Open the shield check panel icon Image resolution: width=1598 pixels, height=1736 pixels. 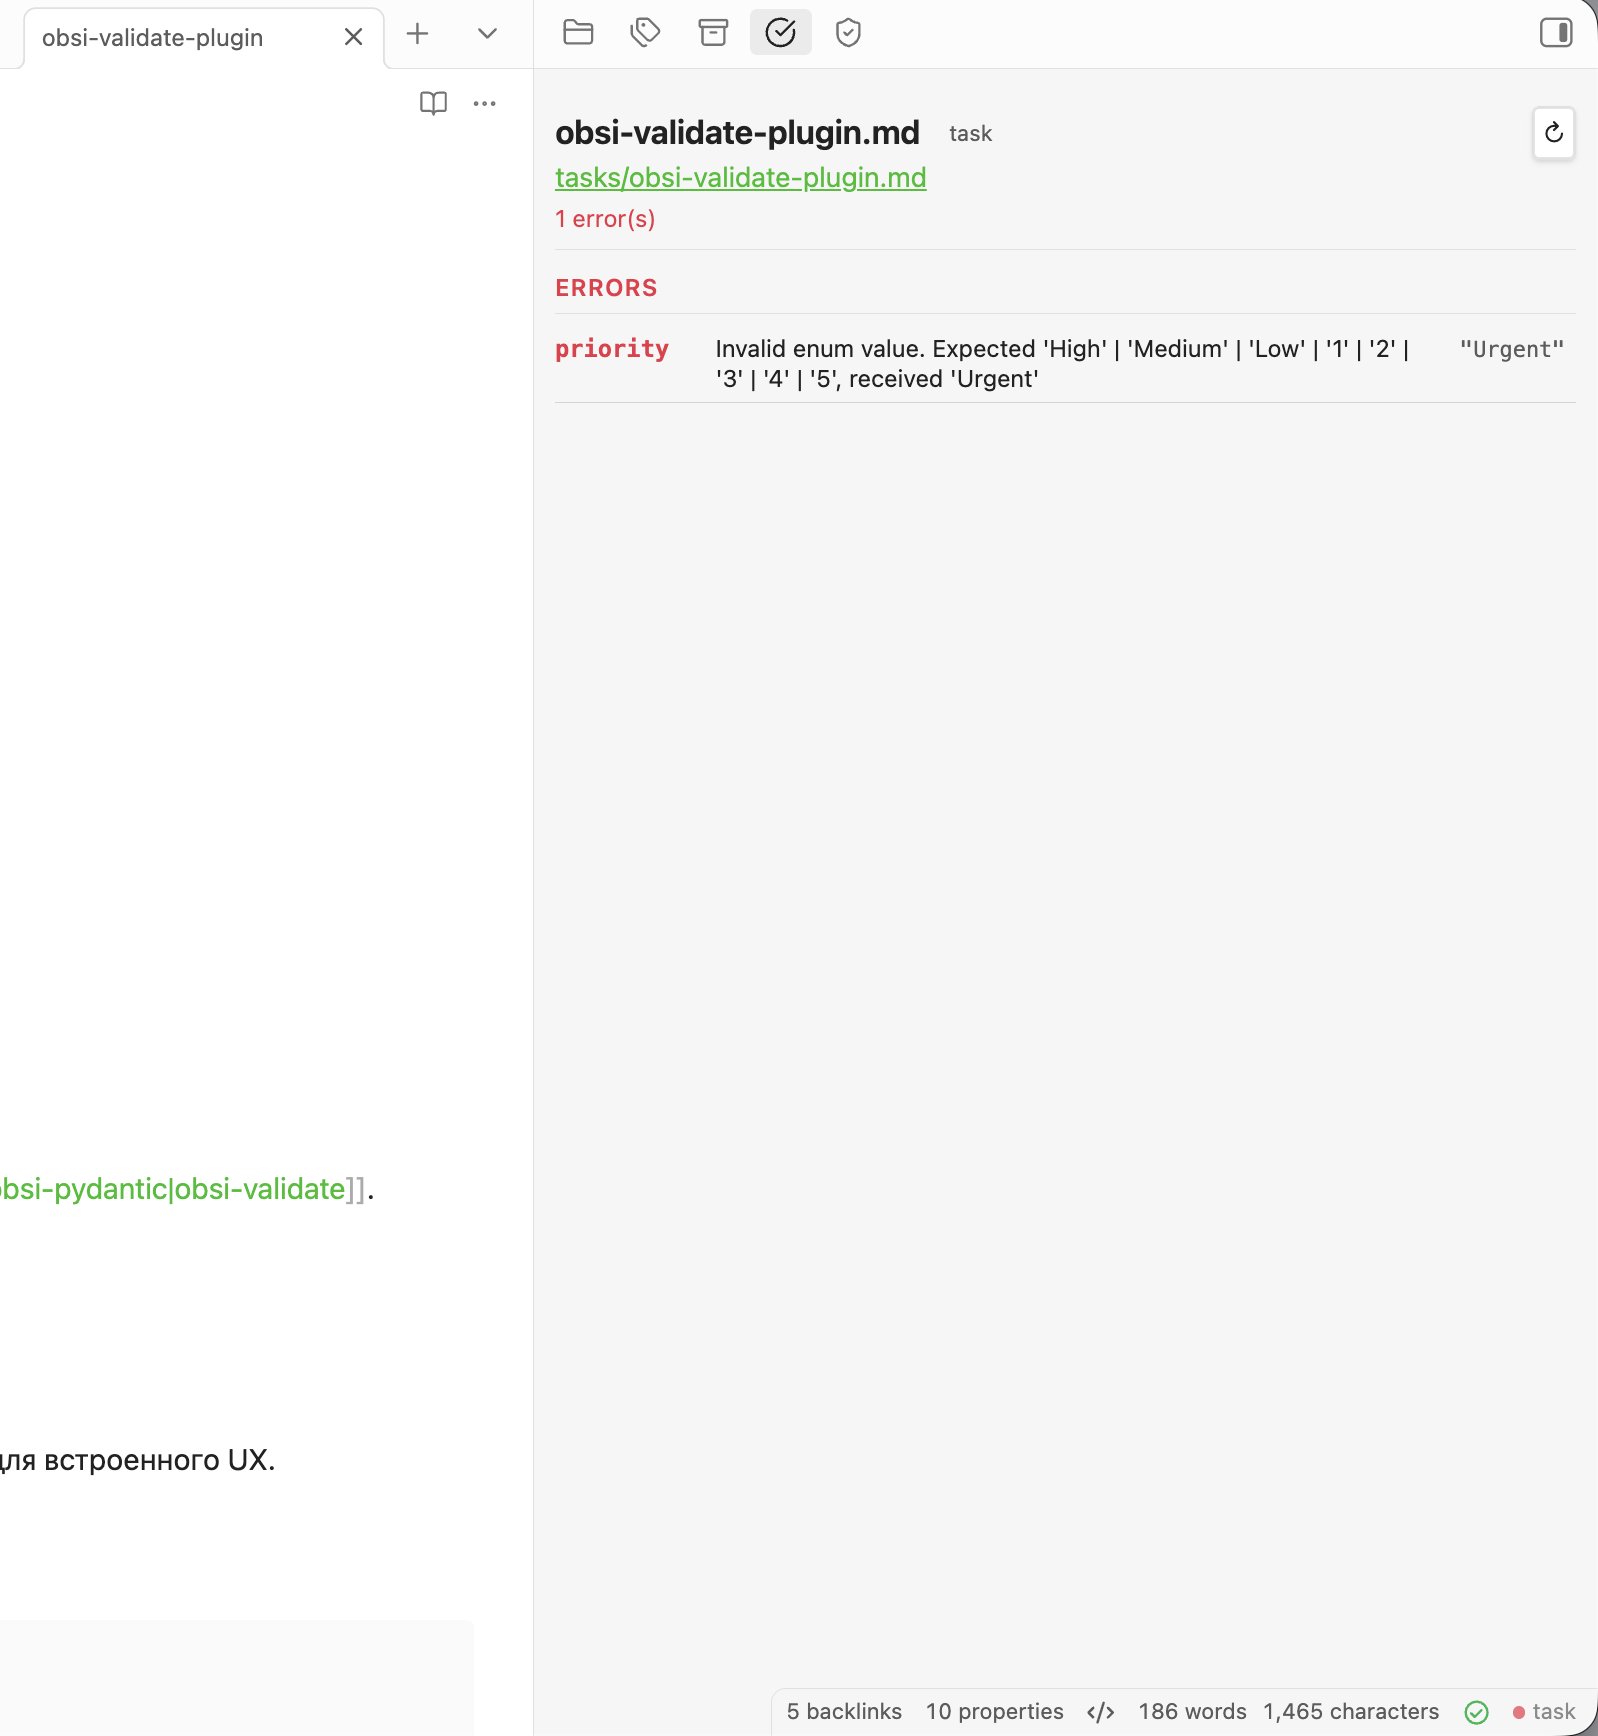point(848,33)
